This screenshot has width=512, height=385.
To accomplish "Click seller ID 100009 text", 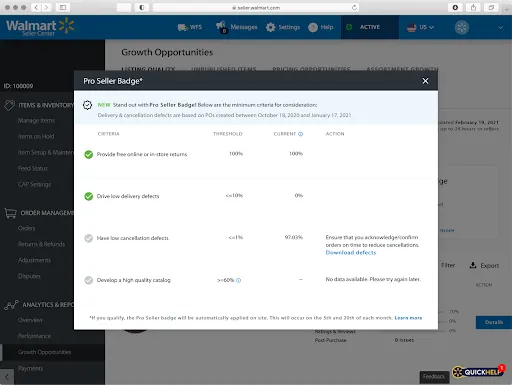I will pyautogui.click(x=18, y=86).
